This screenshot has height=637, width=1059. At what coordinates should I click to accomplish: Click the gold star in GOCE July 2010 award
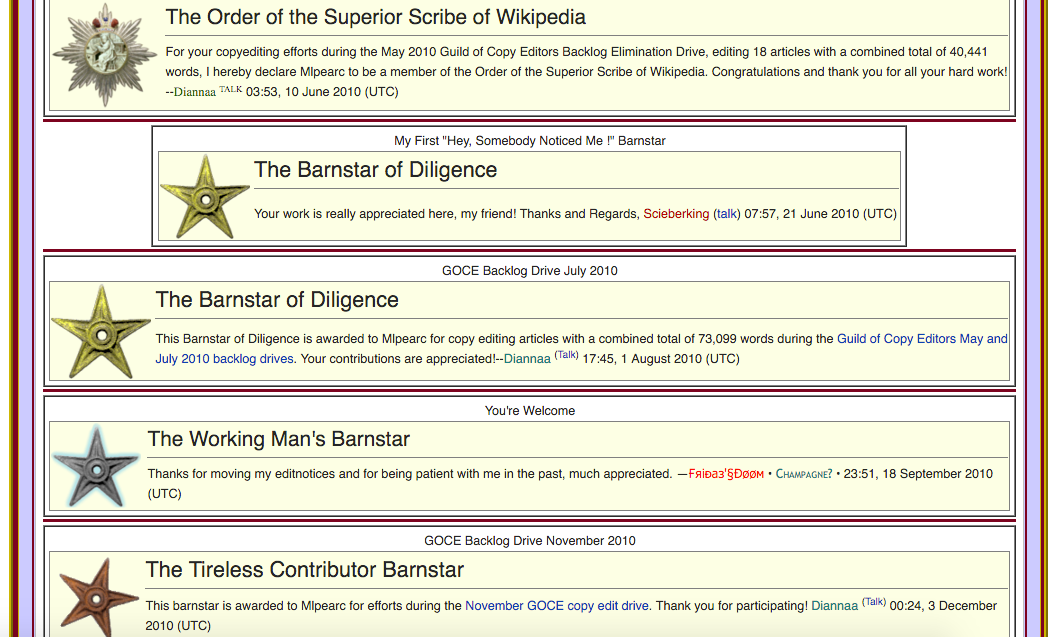pyautogui.click(x=101, y=331)
